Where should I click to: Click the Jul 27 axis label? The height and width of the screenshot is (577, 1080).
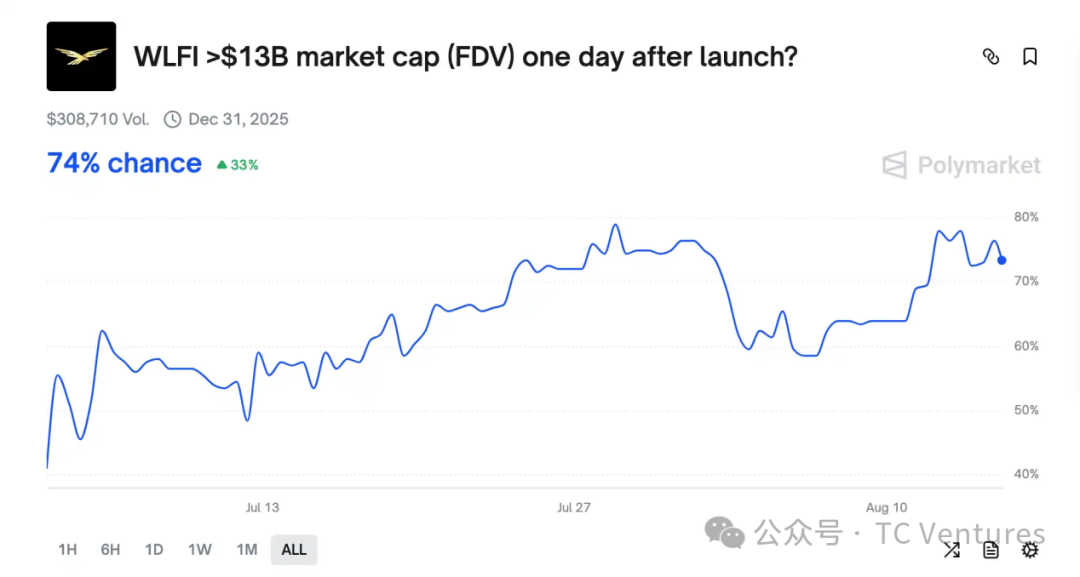click(574, 507)
